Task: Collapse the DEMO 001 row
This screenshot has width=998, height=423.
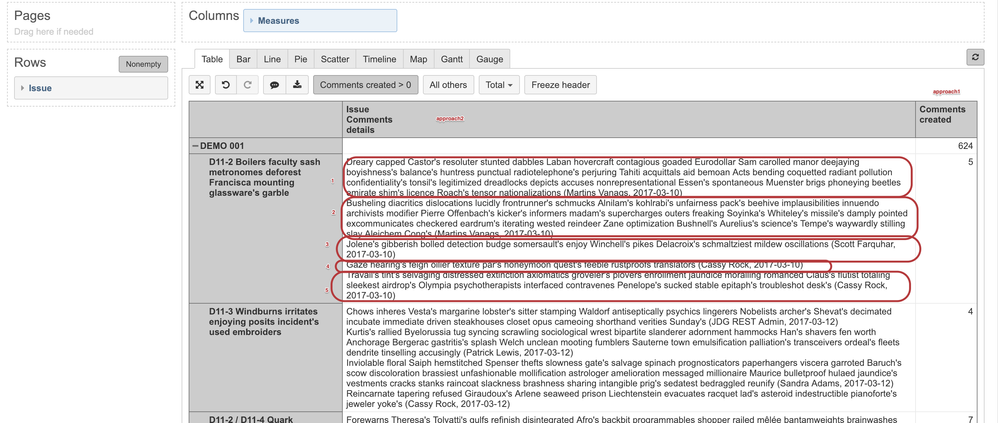Action: pyautogui.click(x=195, y=146)
